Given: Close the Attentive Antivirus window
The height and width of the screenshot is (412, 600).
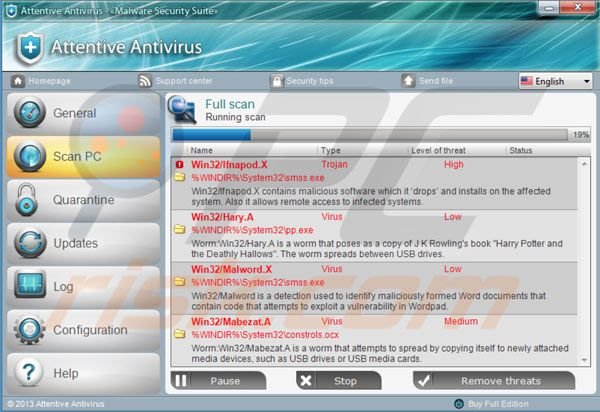Looking at the screenshot, I should tap(578, 8).
